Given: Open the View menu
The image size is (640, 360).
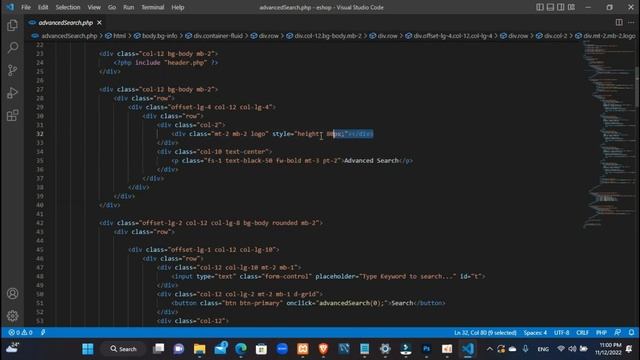Looking at the screenshot, I should coord(94,7).
